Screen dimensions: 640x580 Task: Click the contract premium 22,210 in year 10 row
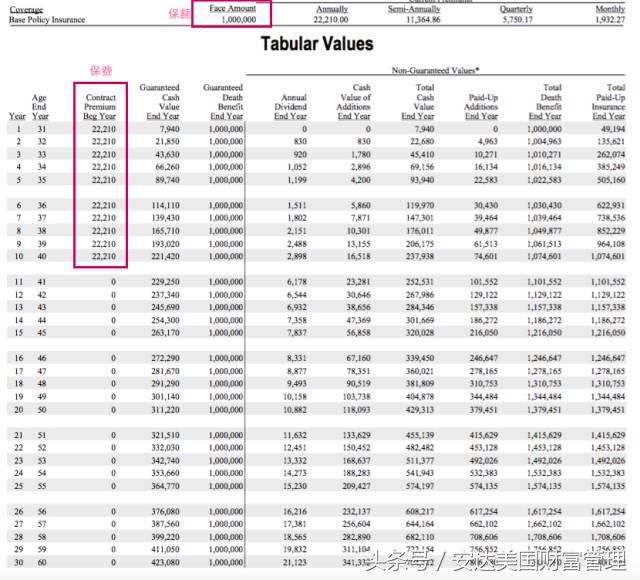(x=104, y=256)
